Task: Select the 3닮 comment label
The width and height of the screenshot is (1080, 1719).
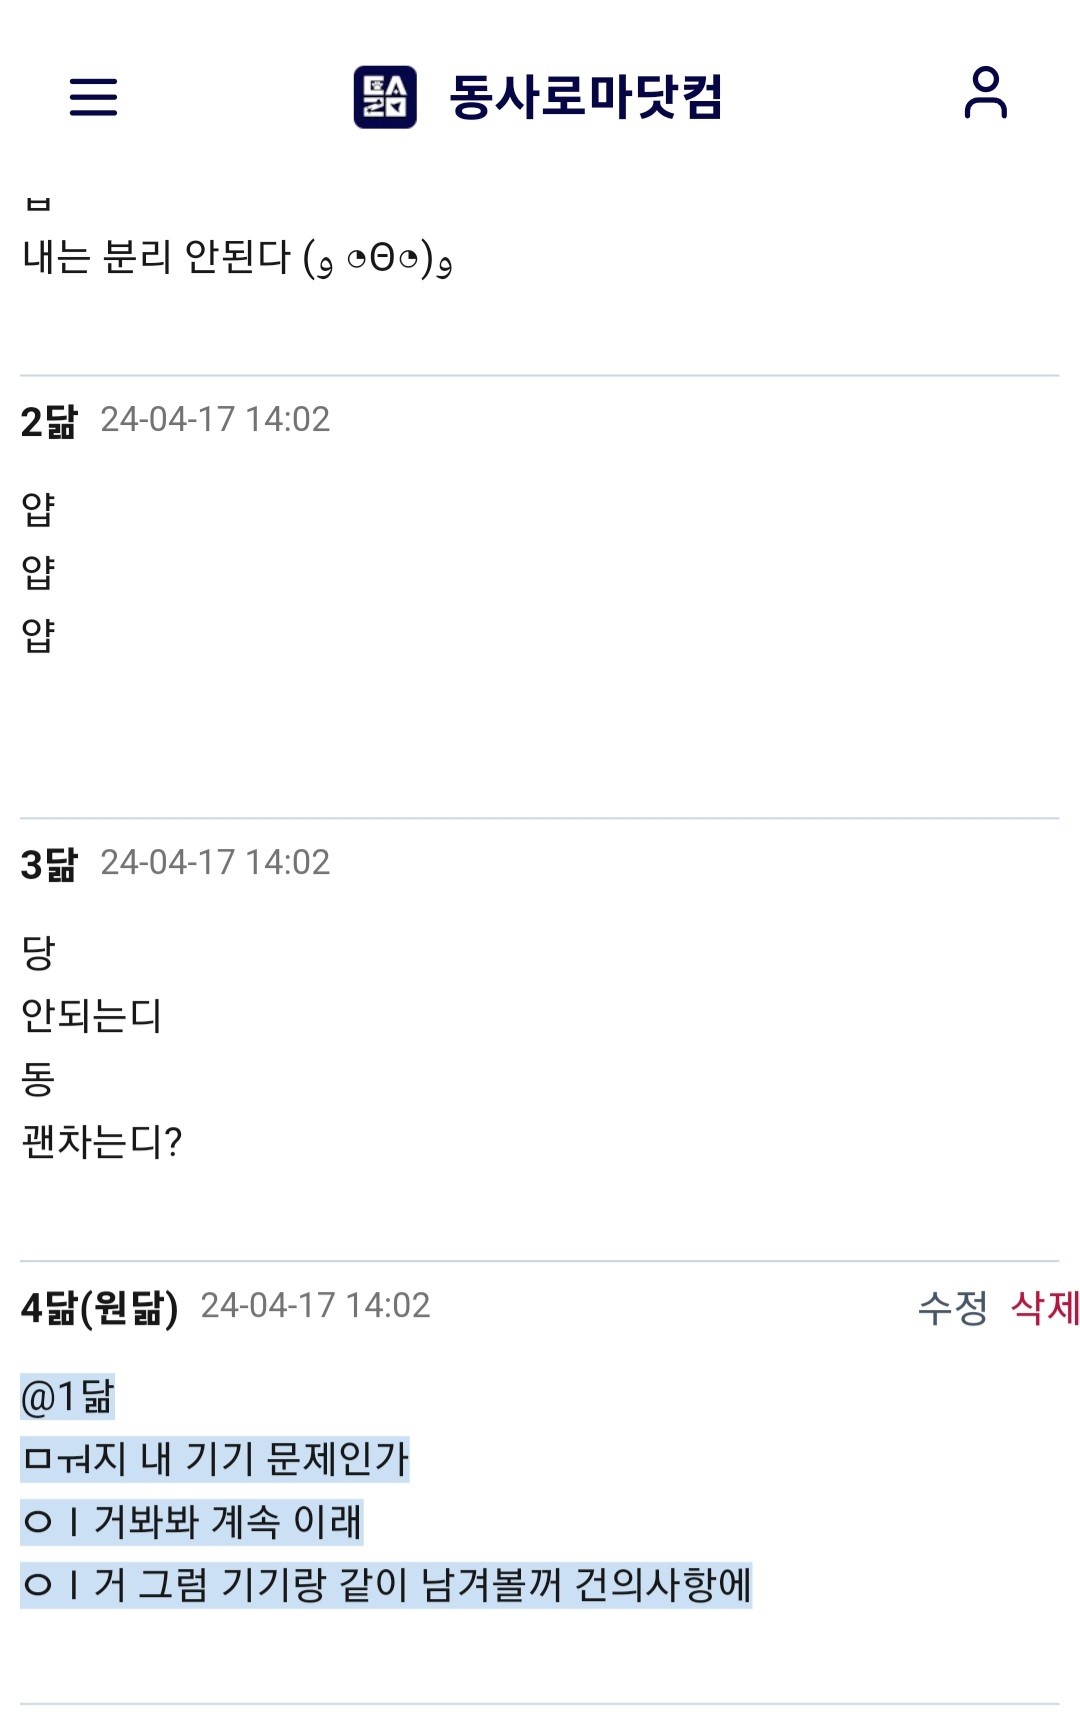Action: pyautogui.click(x=49, y=864)
